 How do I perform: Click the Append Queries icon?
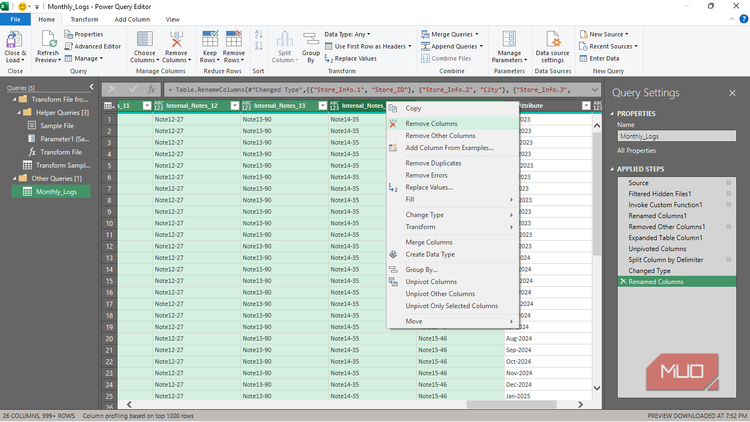click(x=425, y=46)
